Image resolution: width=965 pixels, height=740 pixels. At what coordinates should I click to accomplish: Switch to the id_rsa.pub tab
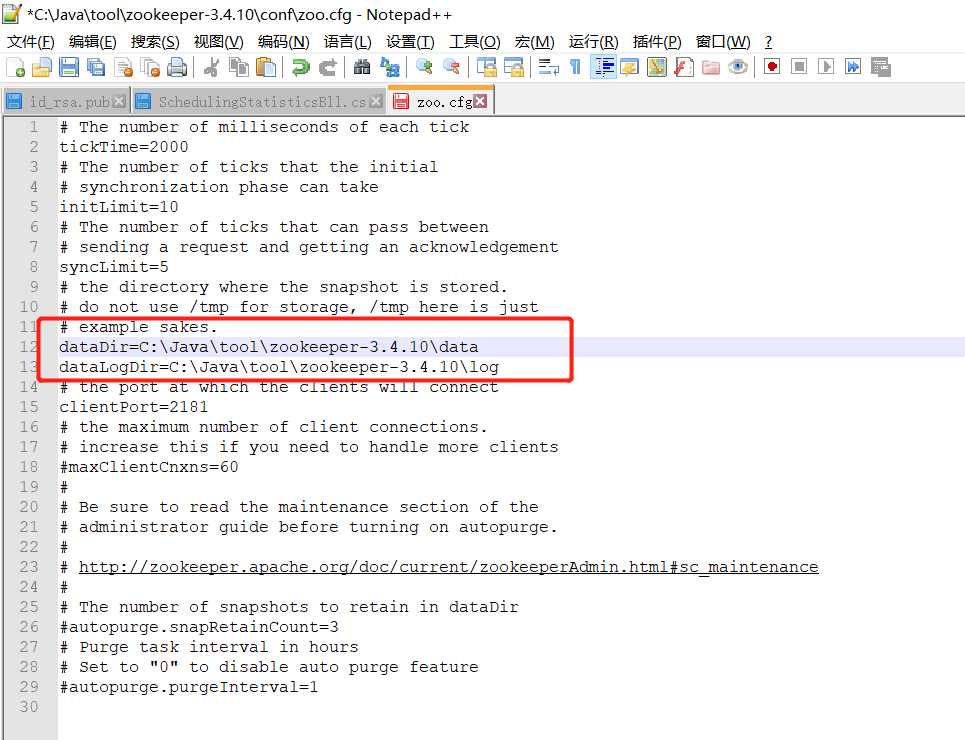tap(69, 102)
